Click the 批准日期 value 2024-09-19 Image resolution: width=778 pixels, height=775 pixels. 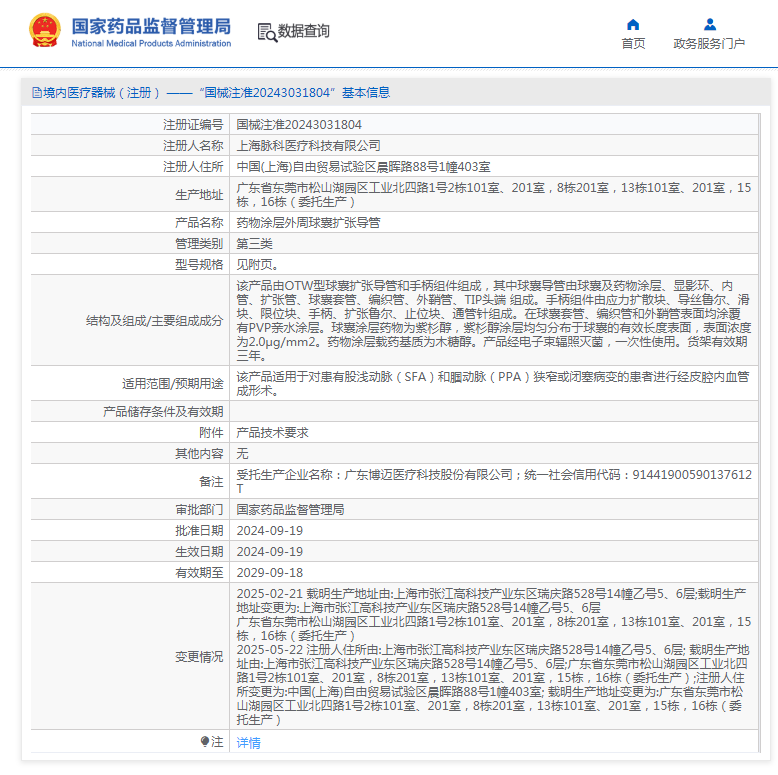(x=270, y=530)
